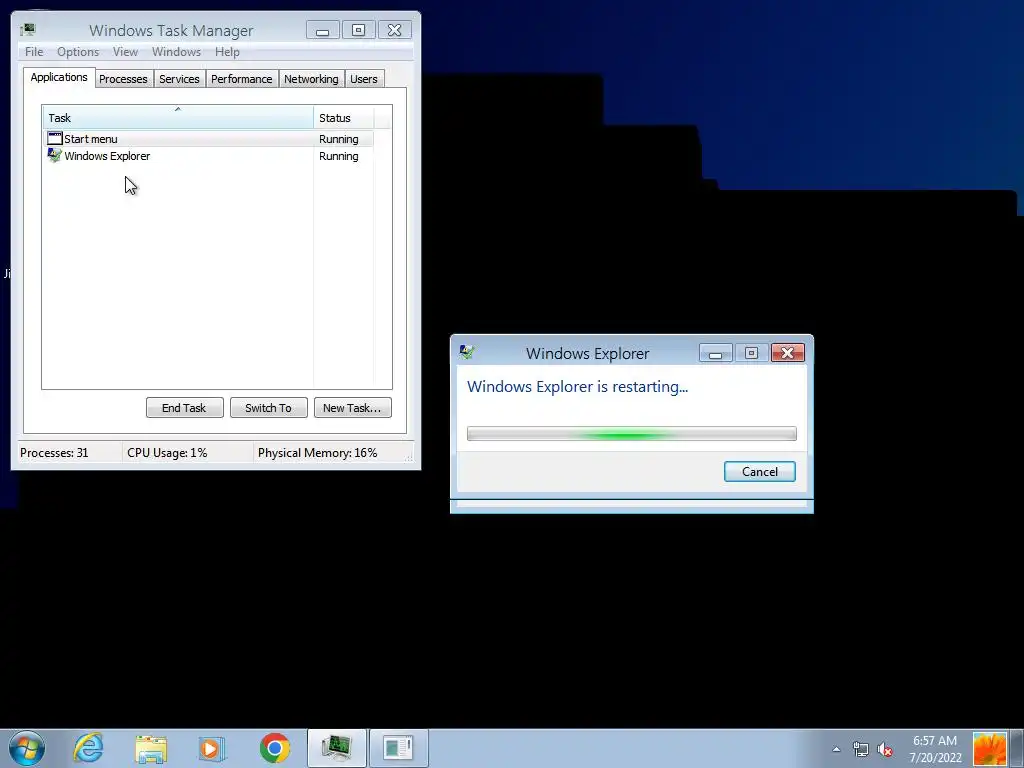Switch to the Networking tab
Screen dimensions: 1024x768
click(x=311, y=79)
